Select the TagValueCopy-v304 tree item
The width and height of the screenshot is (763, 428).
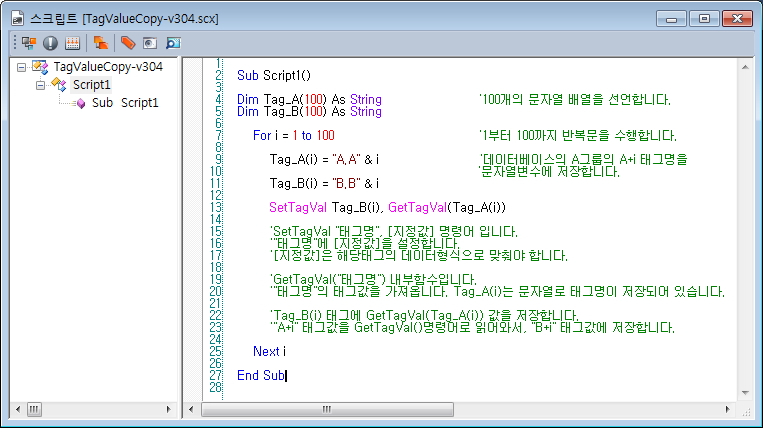108,67
